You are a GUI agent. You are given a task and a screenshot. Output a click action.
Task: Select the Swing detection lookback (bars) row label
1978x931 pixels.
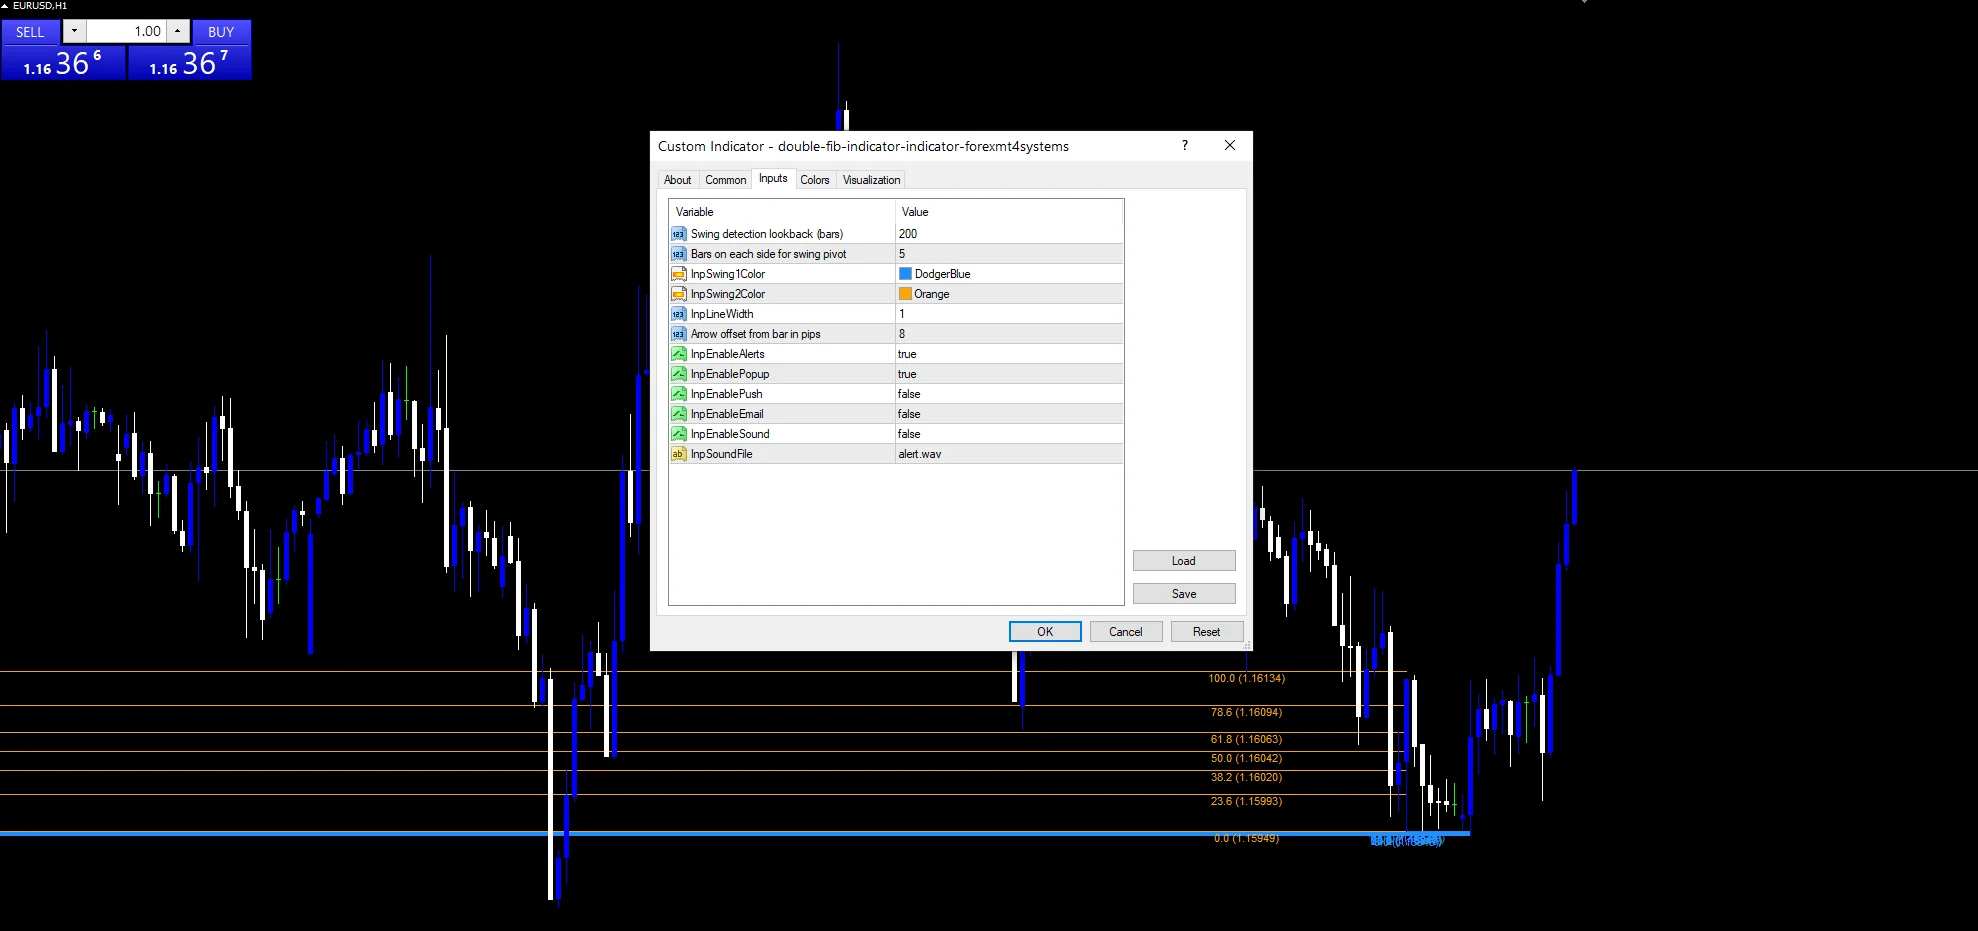tap(767, 234)
